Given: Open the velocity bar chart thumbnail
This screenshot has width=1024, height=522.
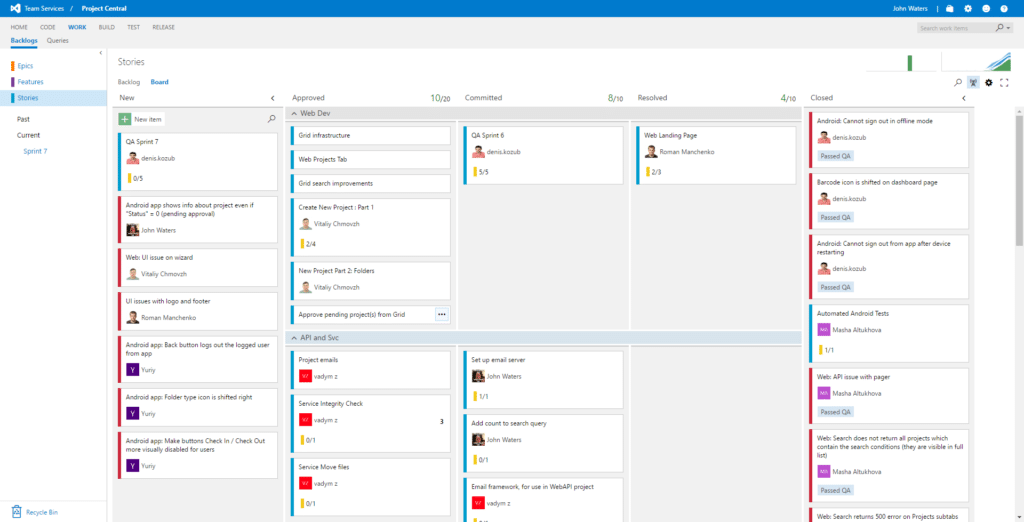Looking at the screenshot, I should click(901, 62).
